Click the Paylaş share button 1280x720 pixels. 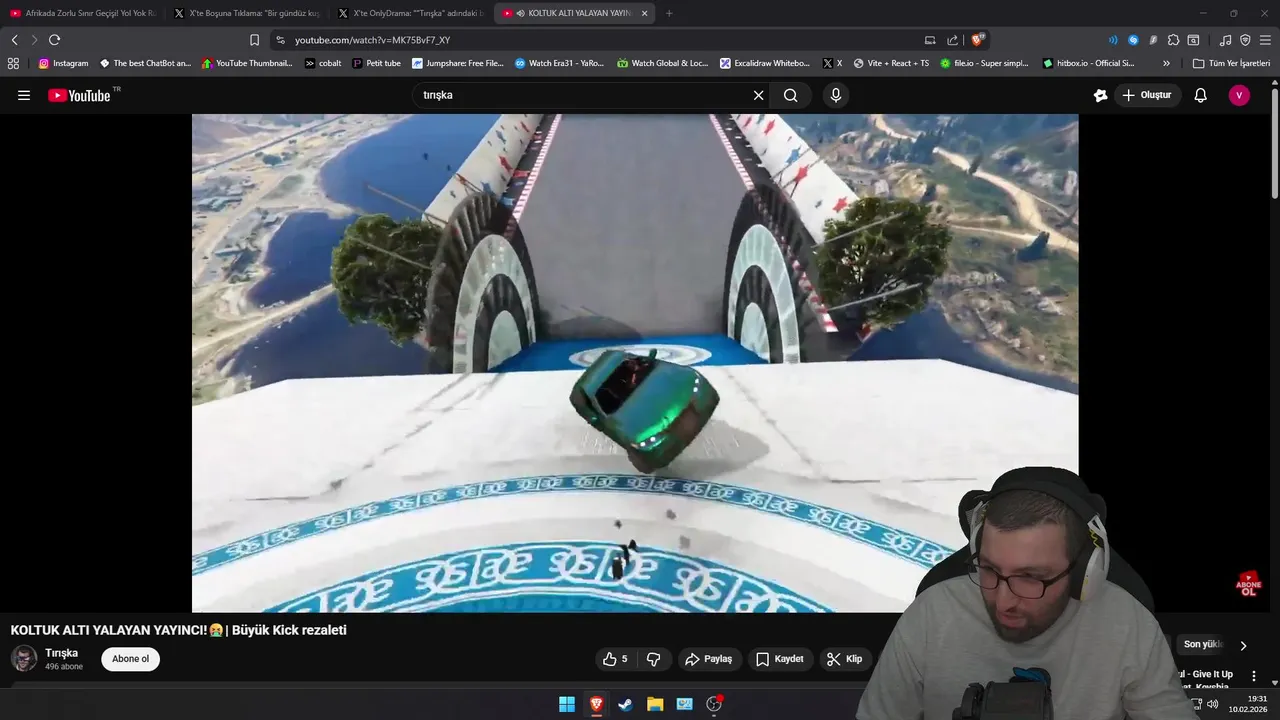click(708, 659)
